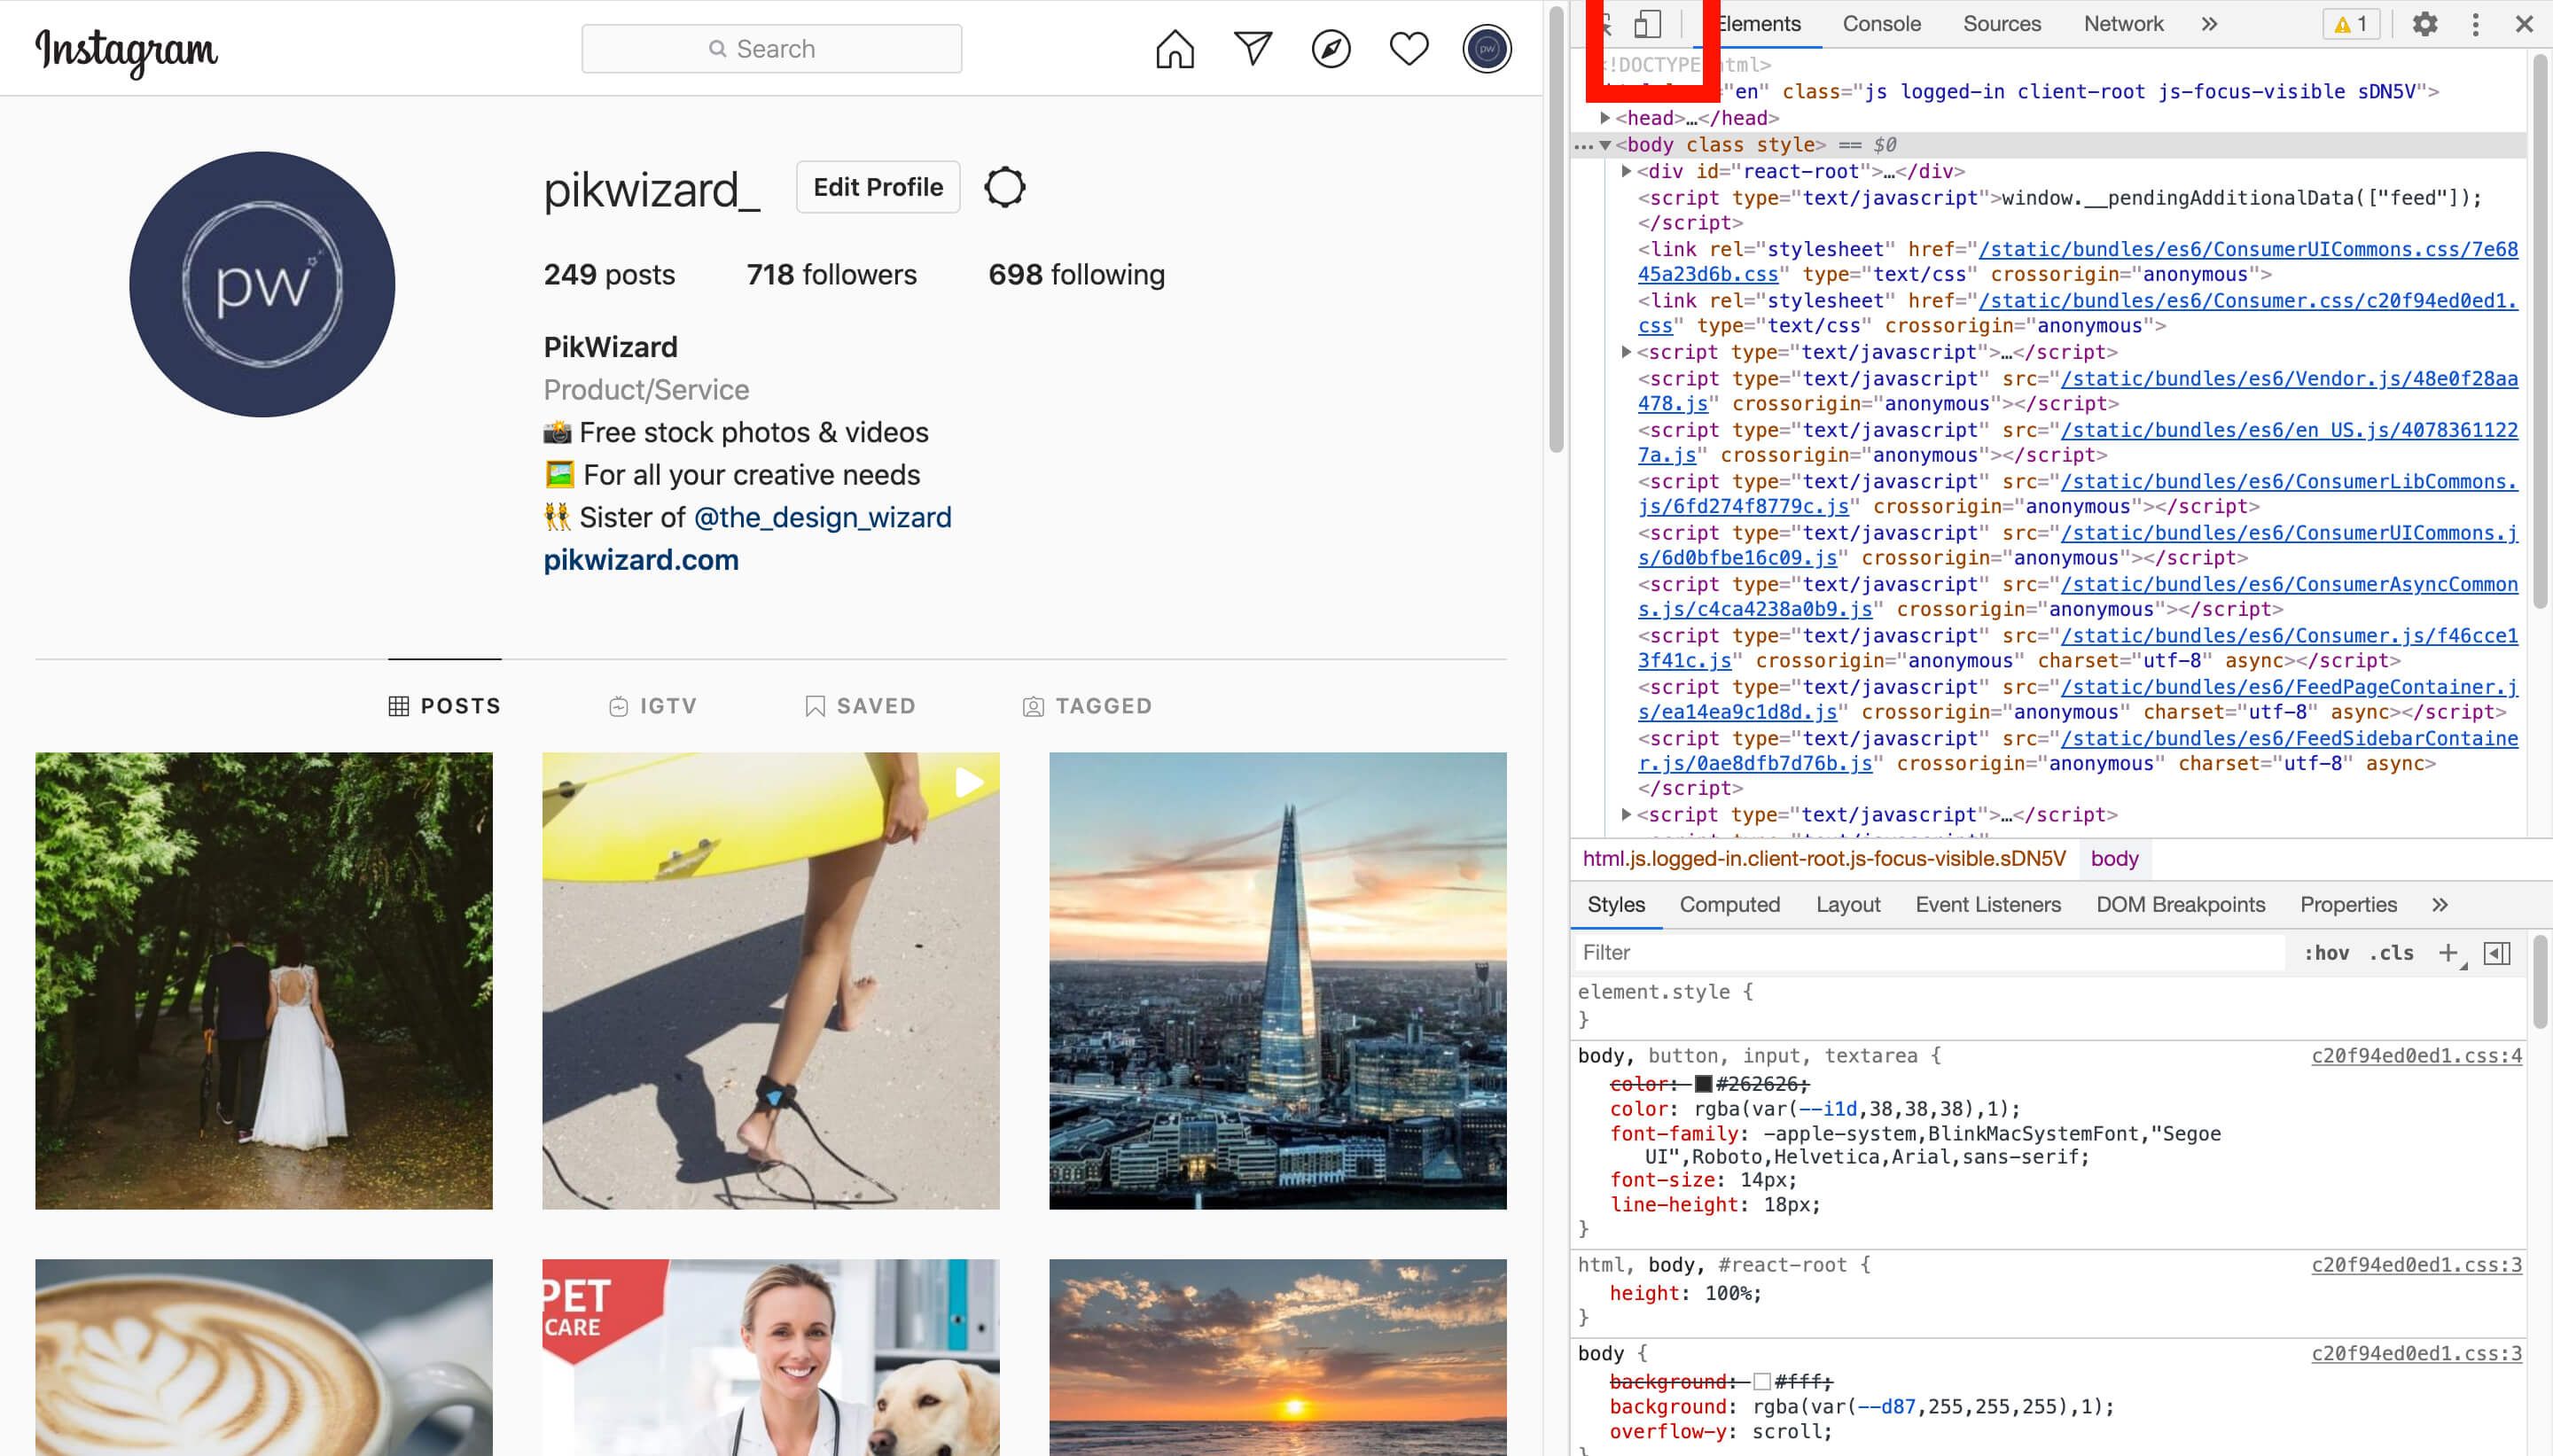The width and height of the screenshot is (2553, 1456).
Task: Open the Console tab
Action: tap(1881, 24)
